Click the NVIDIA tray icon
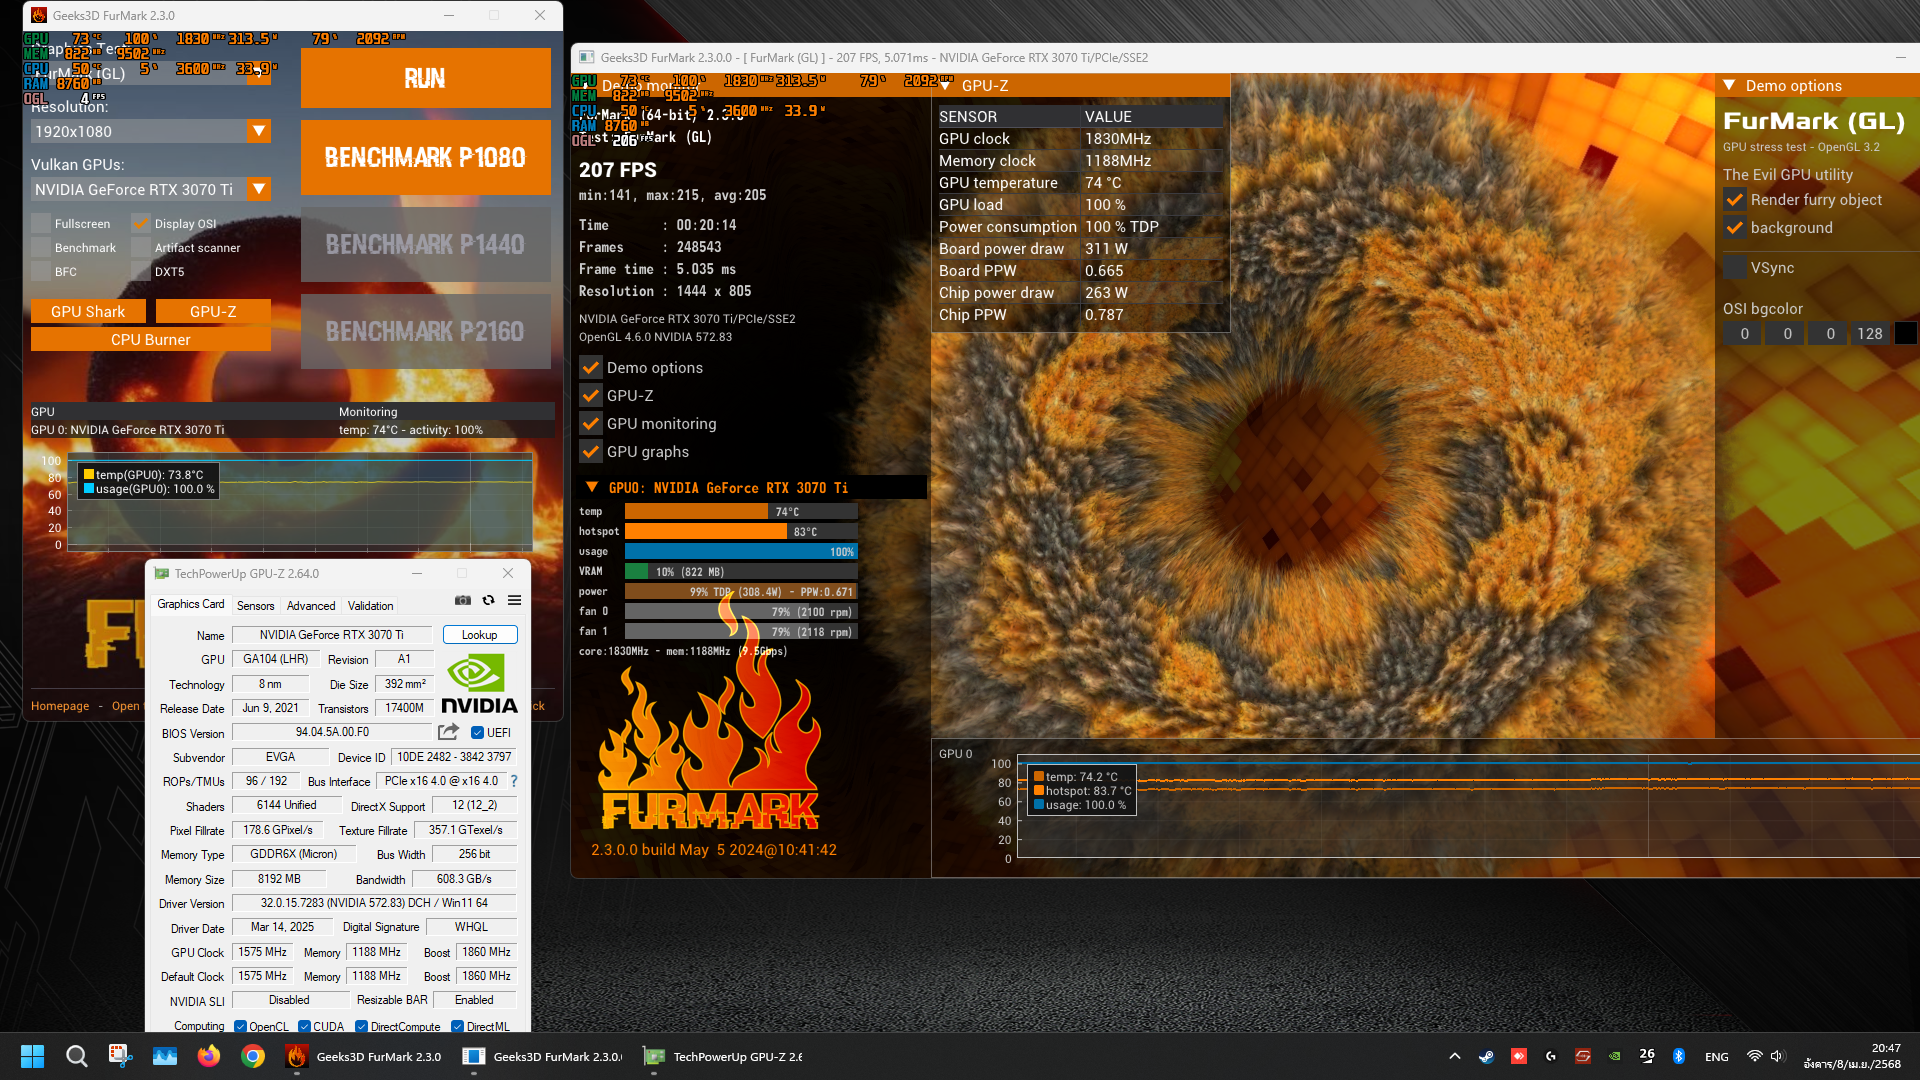This screenshot has width=1920, height=1080. (1614, 1056)
